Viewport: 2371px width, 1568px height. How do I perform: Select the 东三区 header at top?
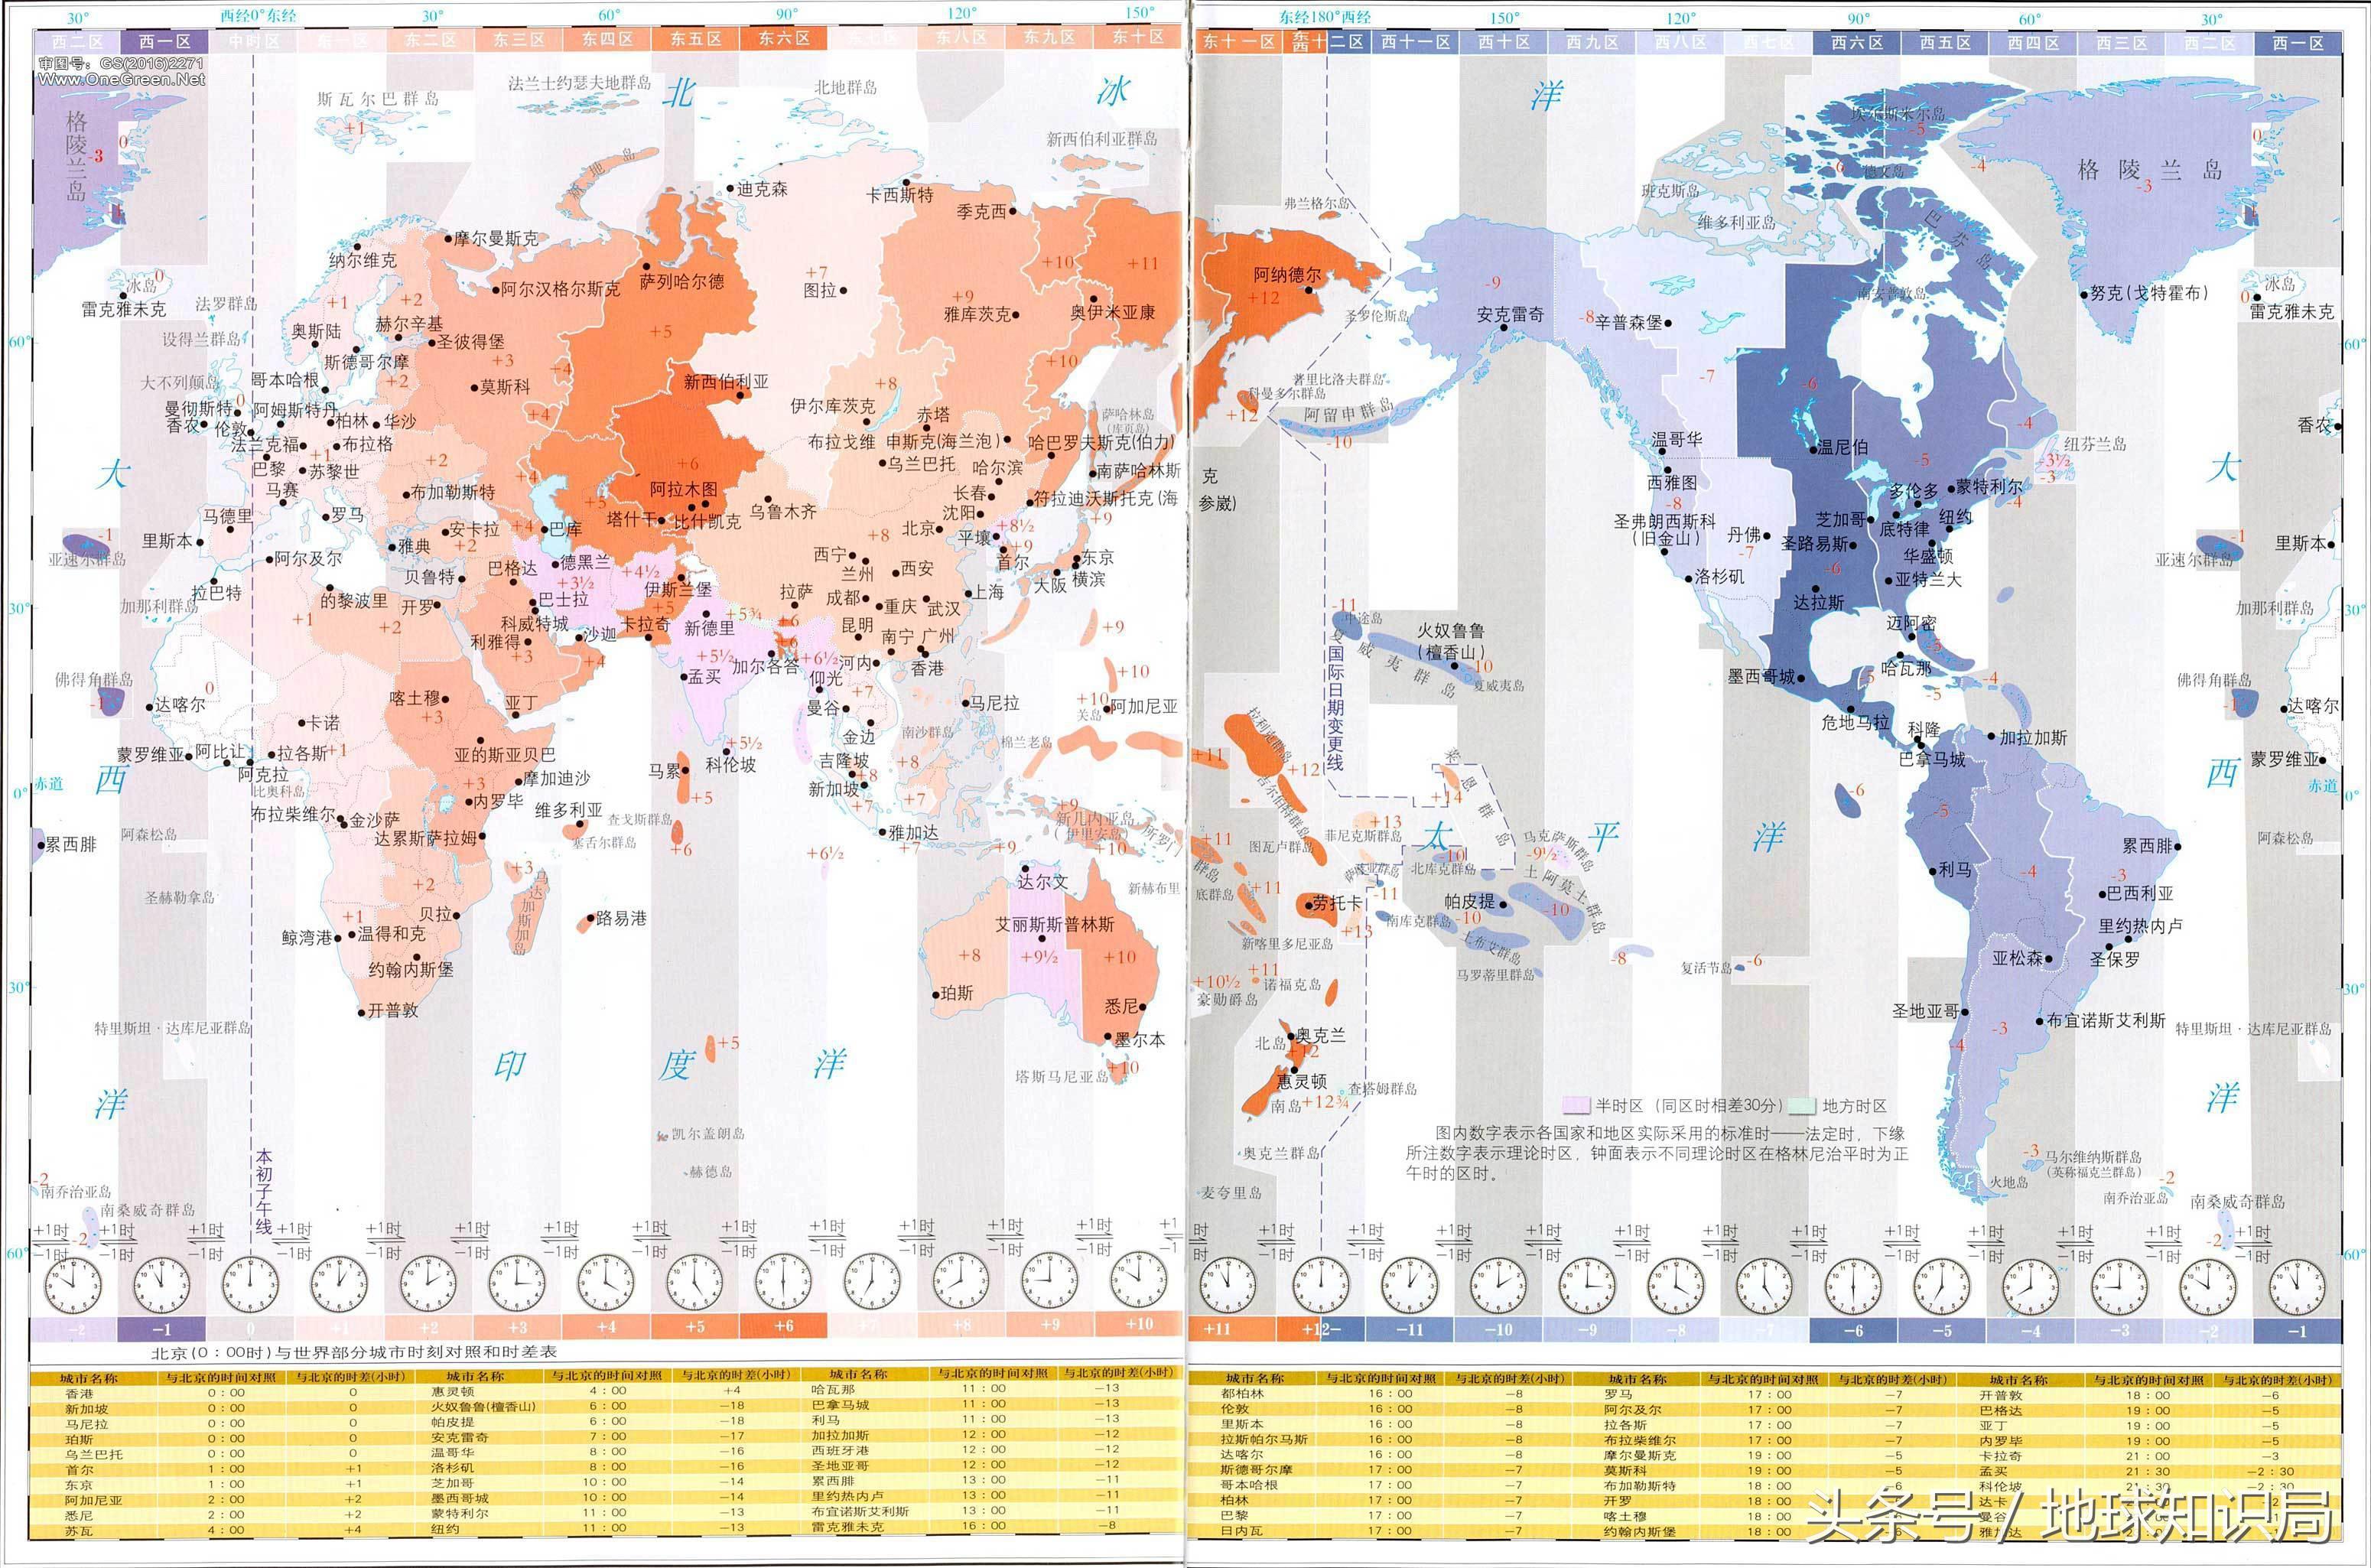coord(518,39)
